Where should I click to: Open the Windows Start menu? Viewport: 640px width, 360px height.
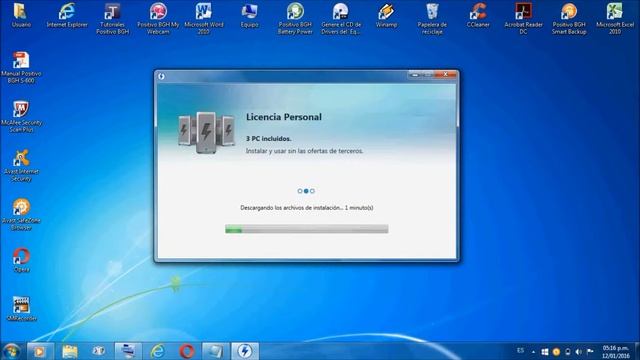(x=11, y=351)
